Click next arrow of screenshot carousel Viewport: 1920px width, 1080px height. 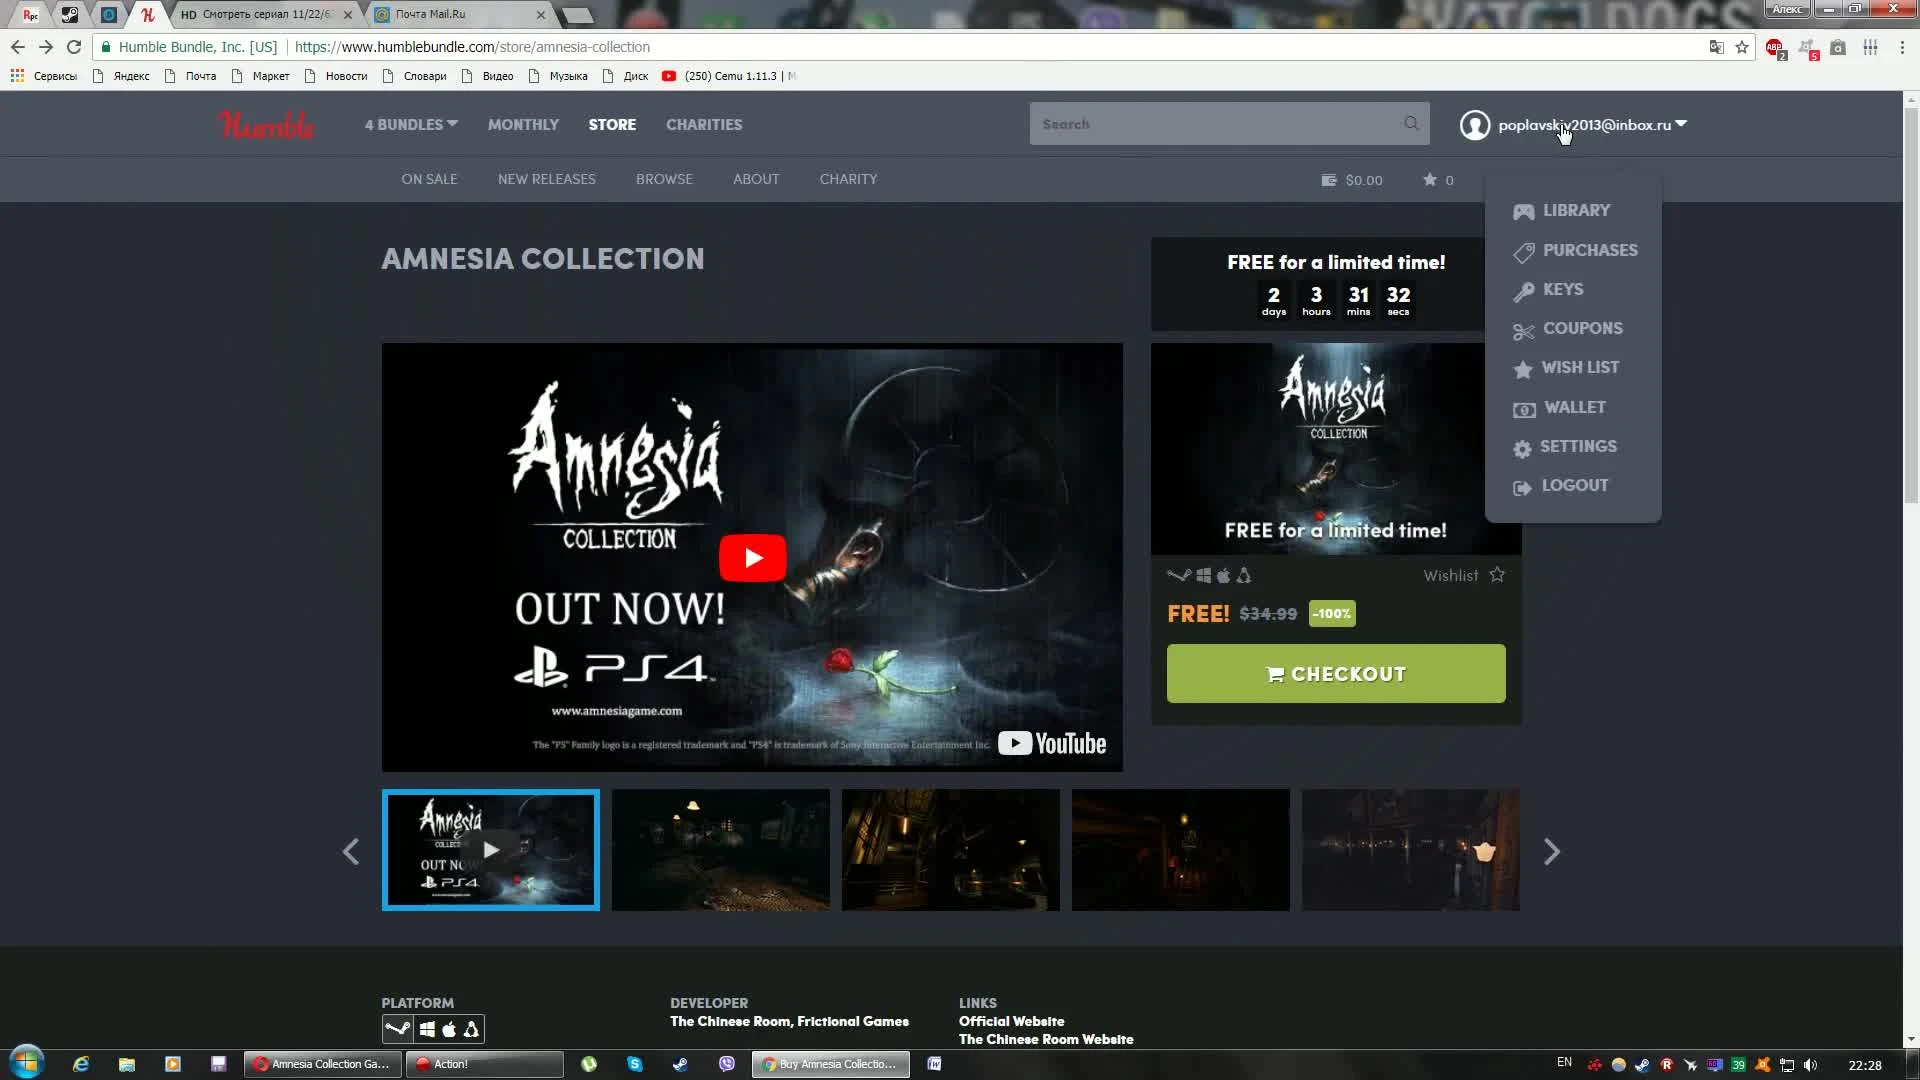pyautogui.click(x=1551, y=852)
